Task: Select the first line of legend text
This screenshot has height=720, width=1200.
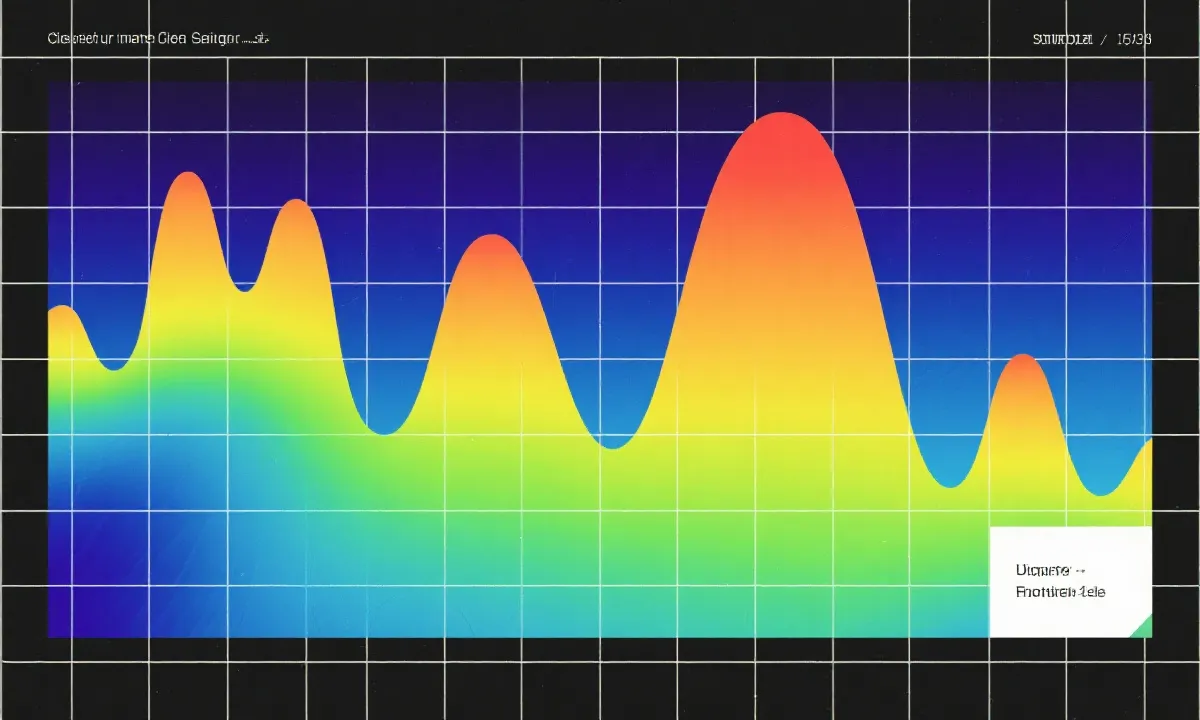Action: coord(1043,570)
